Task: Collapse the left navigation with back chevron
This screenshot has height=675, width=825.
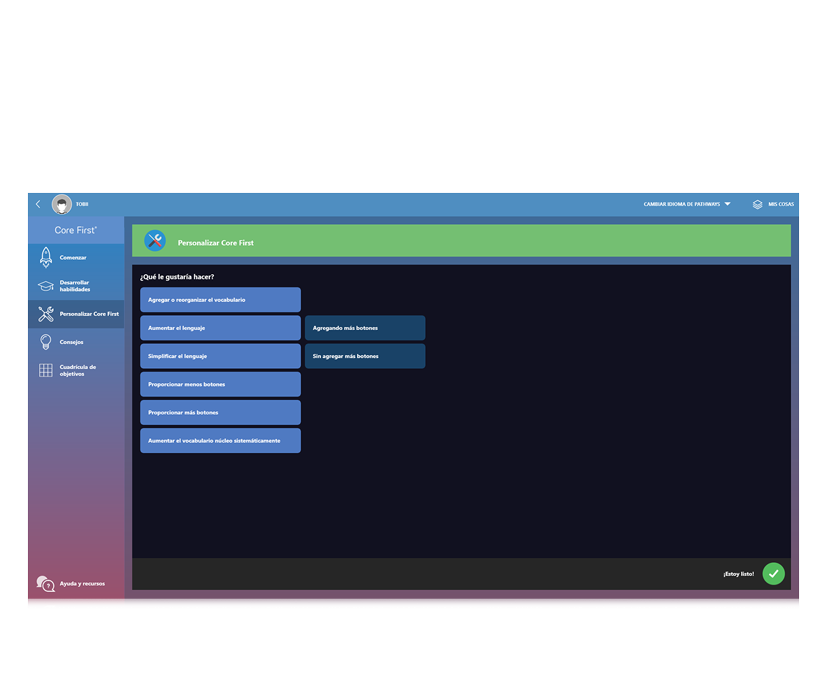Action: pyautogui.click(x=37, y=204)
